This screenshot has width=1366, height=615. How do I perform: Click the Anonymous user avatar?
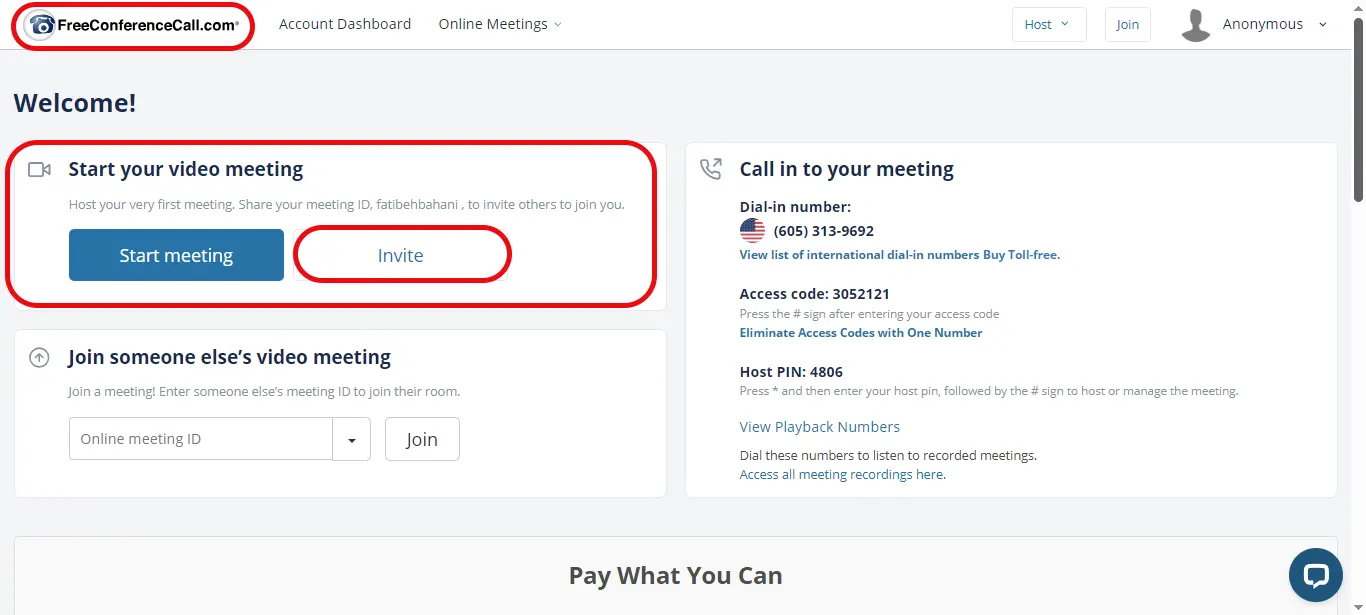click(1195, 25)
